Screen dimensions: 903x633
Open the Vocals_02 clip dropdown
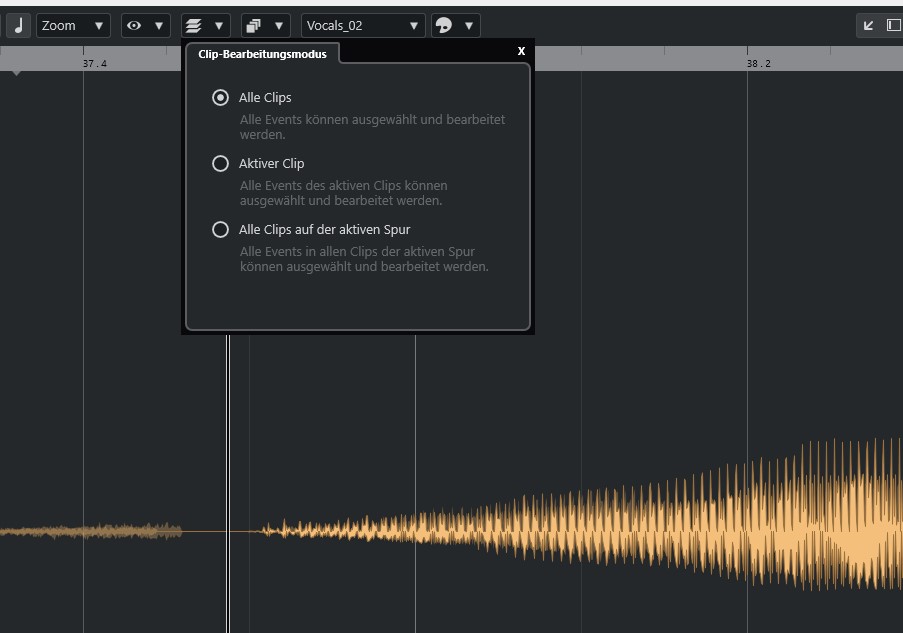362,26
